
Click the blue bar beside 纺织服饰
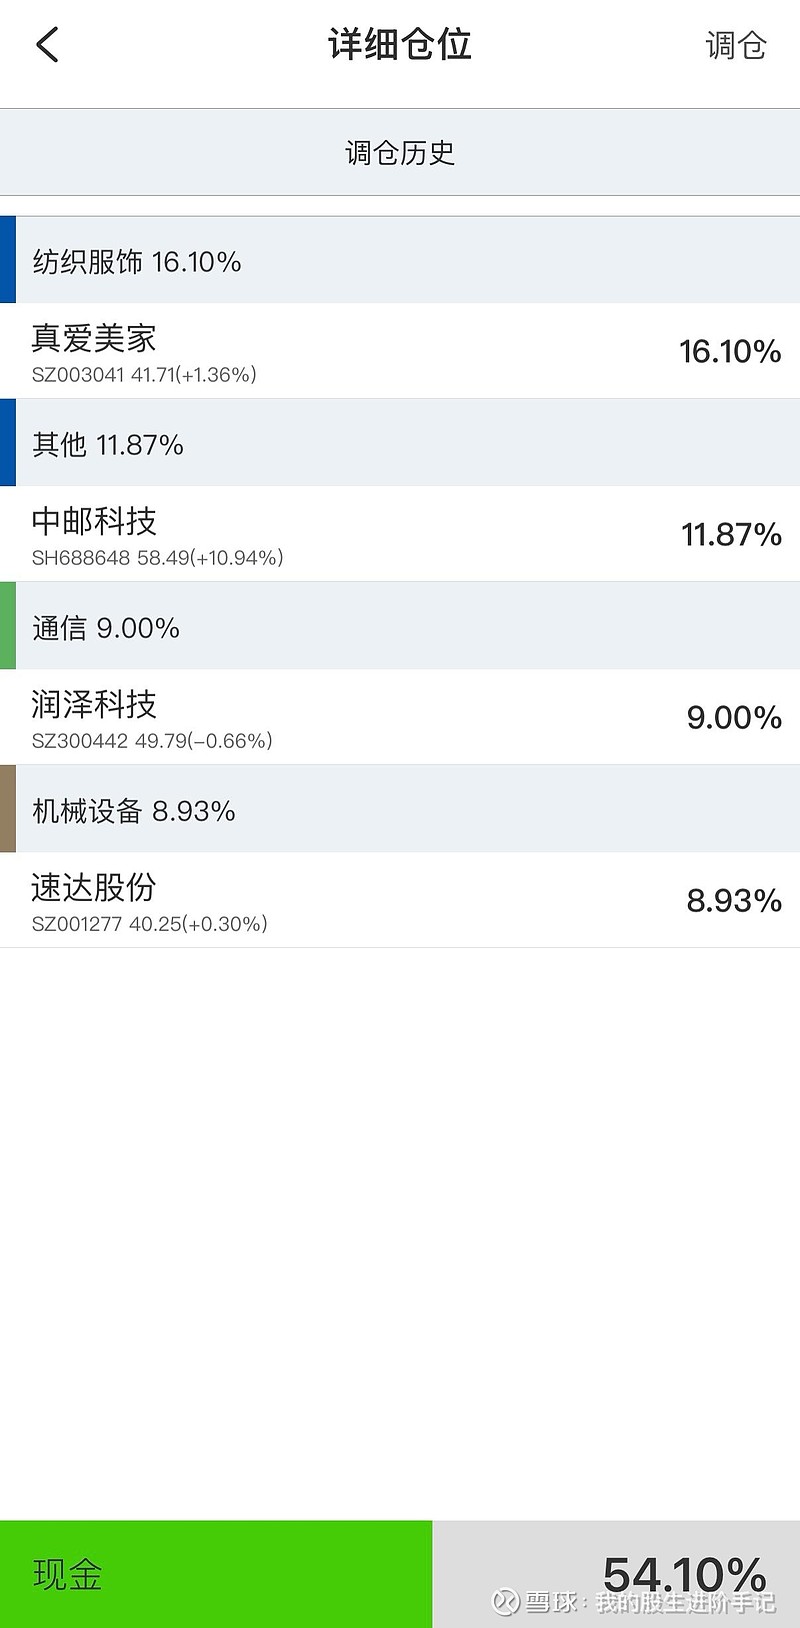click(8, 260)
